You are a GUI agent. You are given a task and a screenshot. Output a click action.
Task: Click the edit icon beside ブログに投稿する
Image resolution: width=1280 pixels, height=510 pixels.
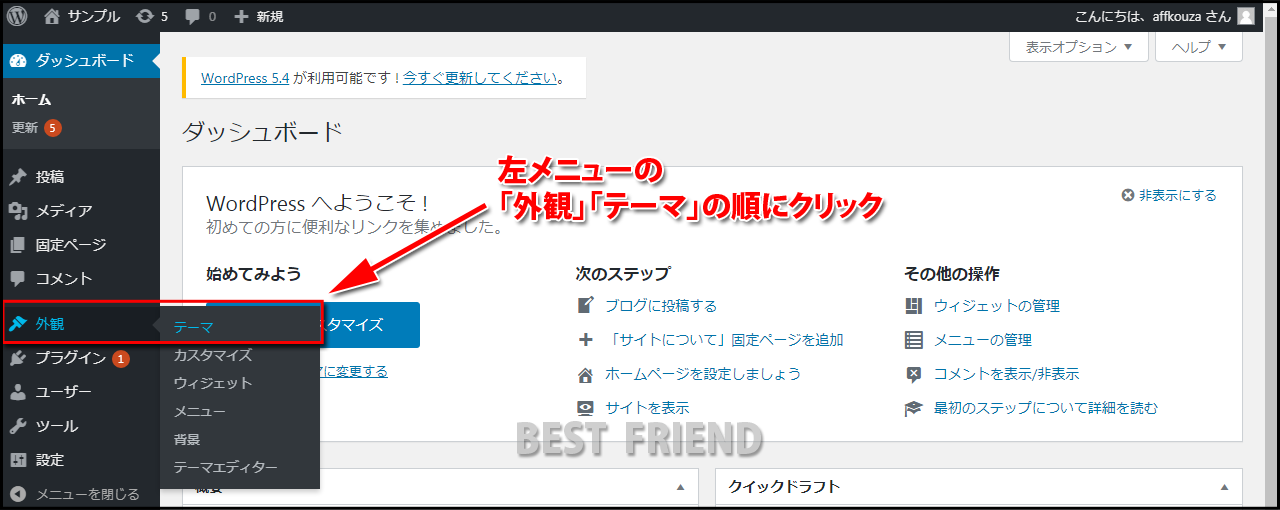click(586, 306)
